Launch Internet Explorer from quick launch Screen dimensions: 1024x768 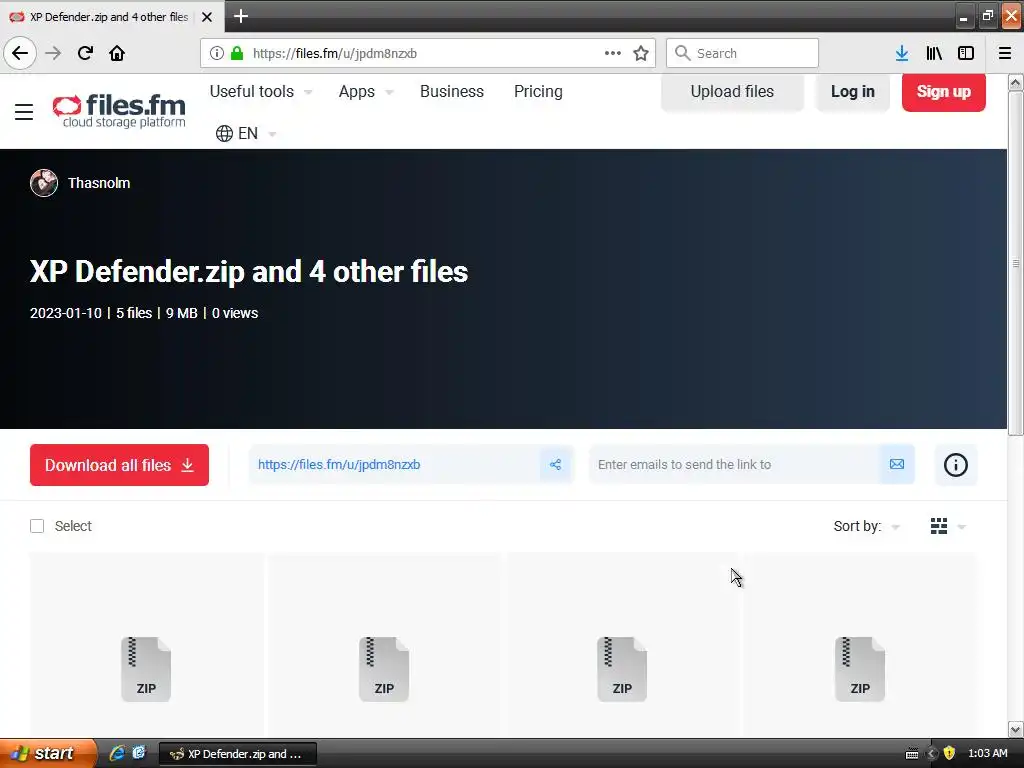click(118, 753)
